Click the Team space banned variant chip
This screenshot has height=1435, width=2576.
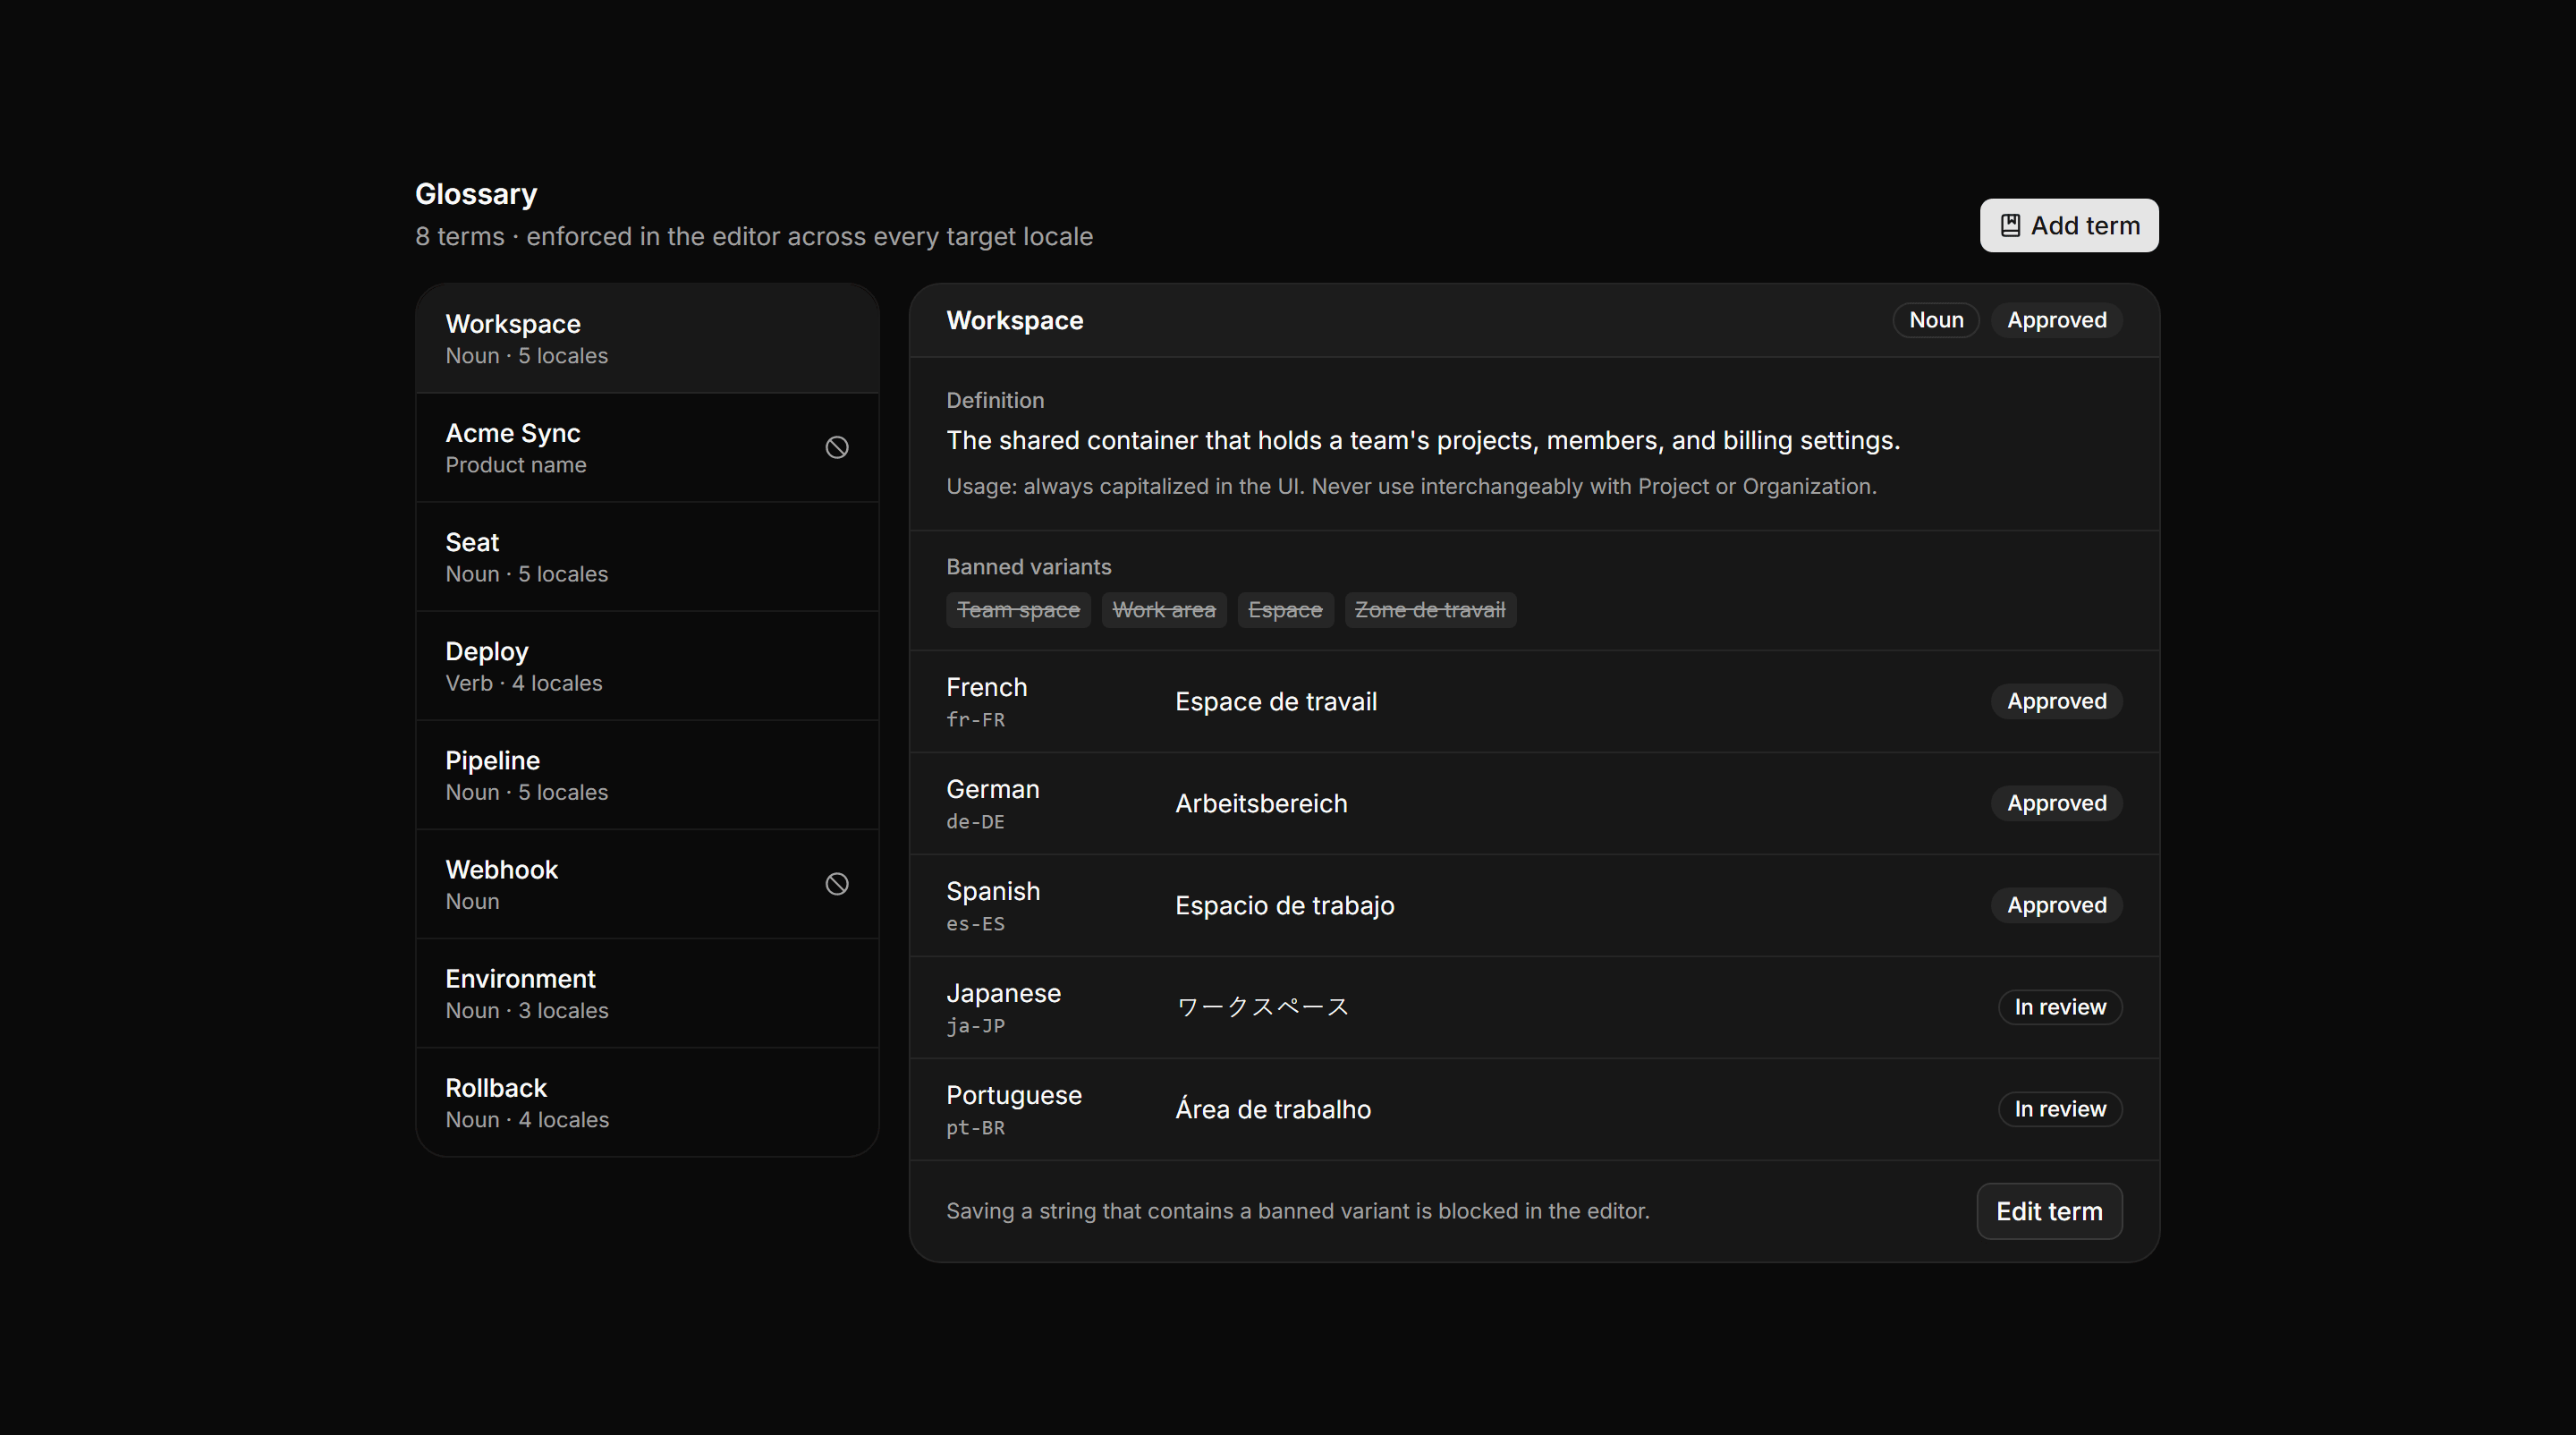click(1018, 610)
